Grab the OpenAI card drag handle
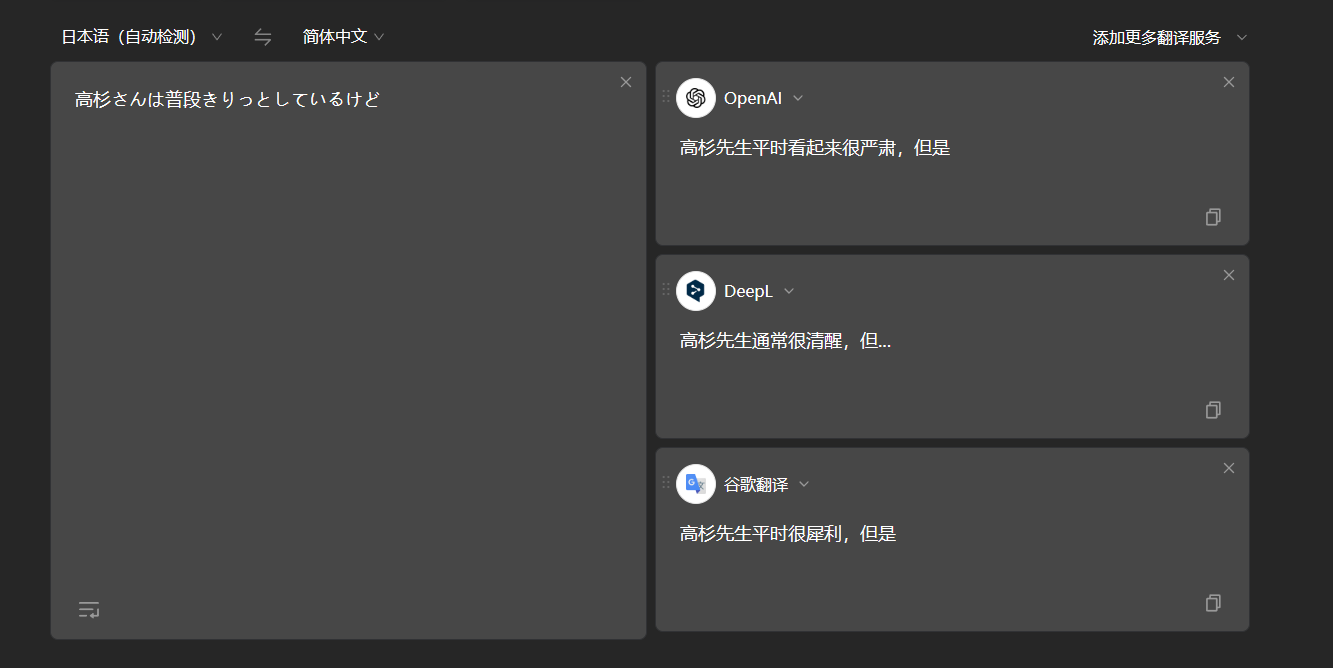The height and width of the screenshot is (668, 1333). (666, 96)
